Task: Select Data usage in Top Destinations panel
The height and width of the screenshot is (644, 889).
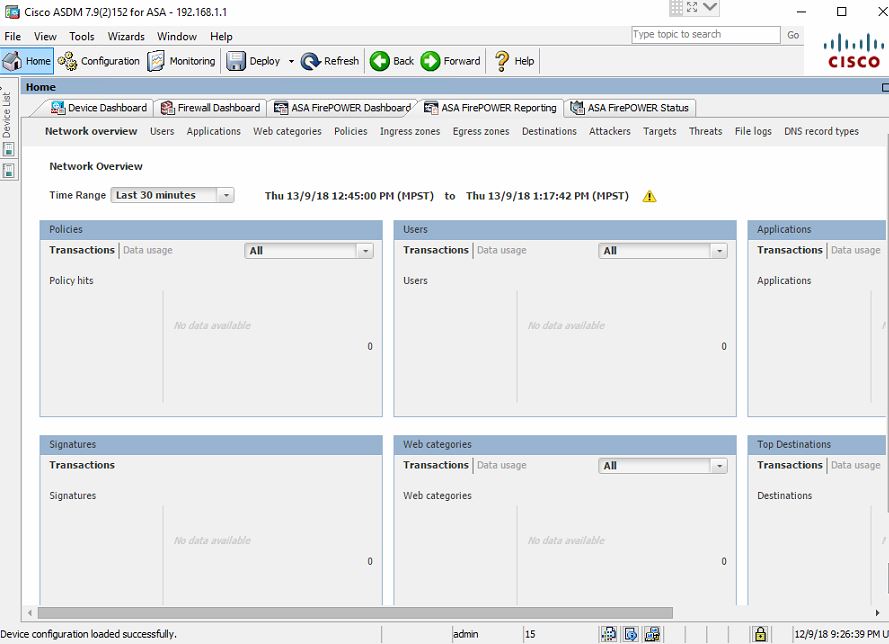Action: pos(856,465)
